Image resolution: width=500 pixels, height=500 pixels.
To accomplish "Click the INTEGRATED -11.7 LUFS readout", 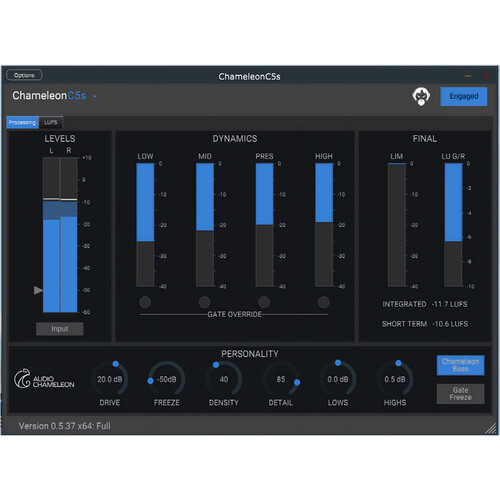I will pos(425,304).
